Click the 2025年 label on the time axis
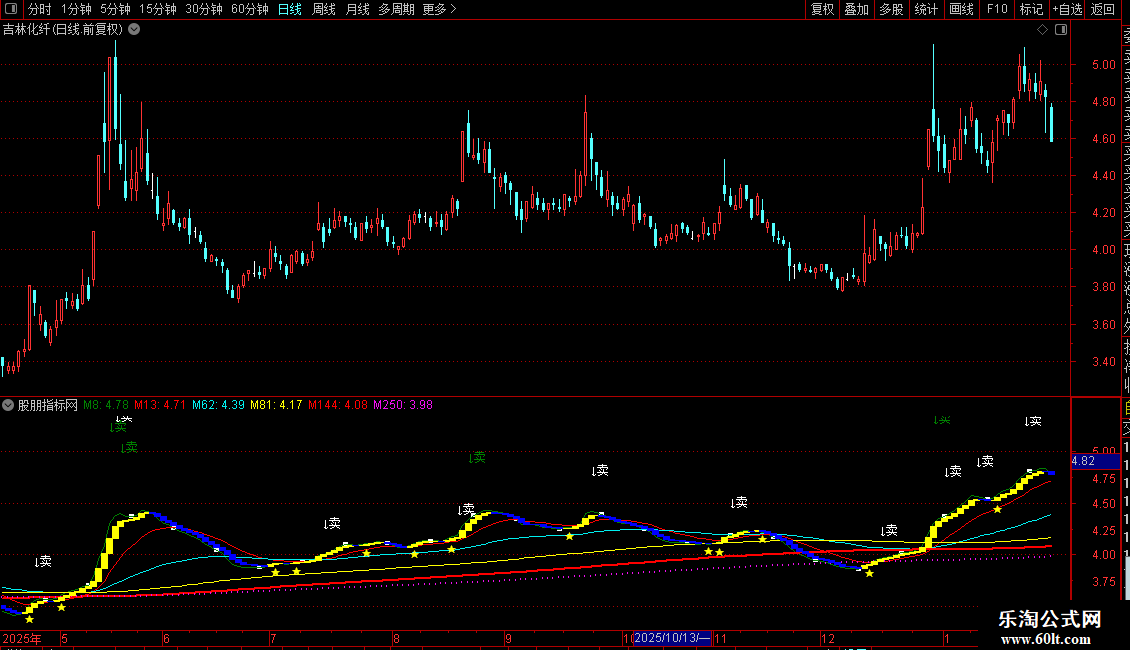Viewport: 1130px width, 650px height. coord(22,638)
